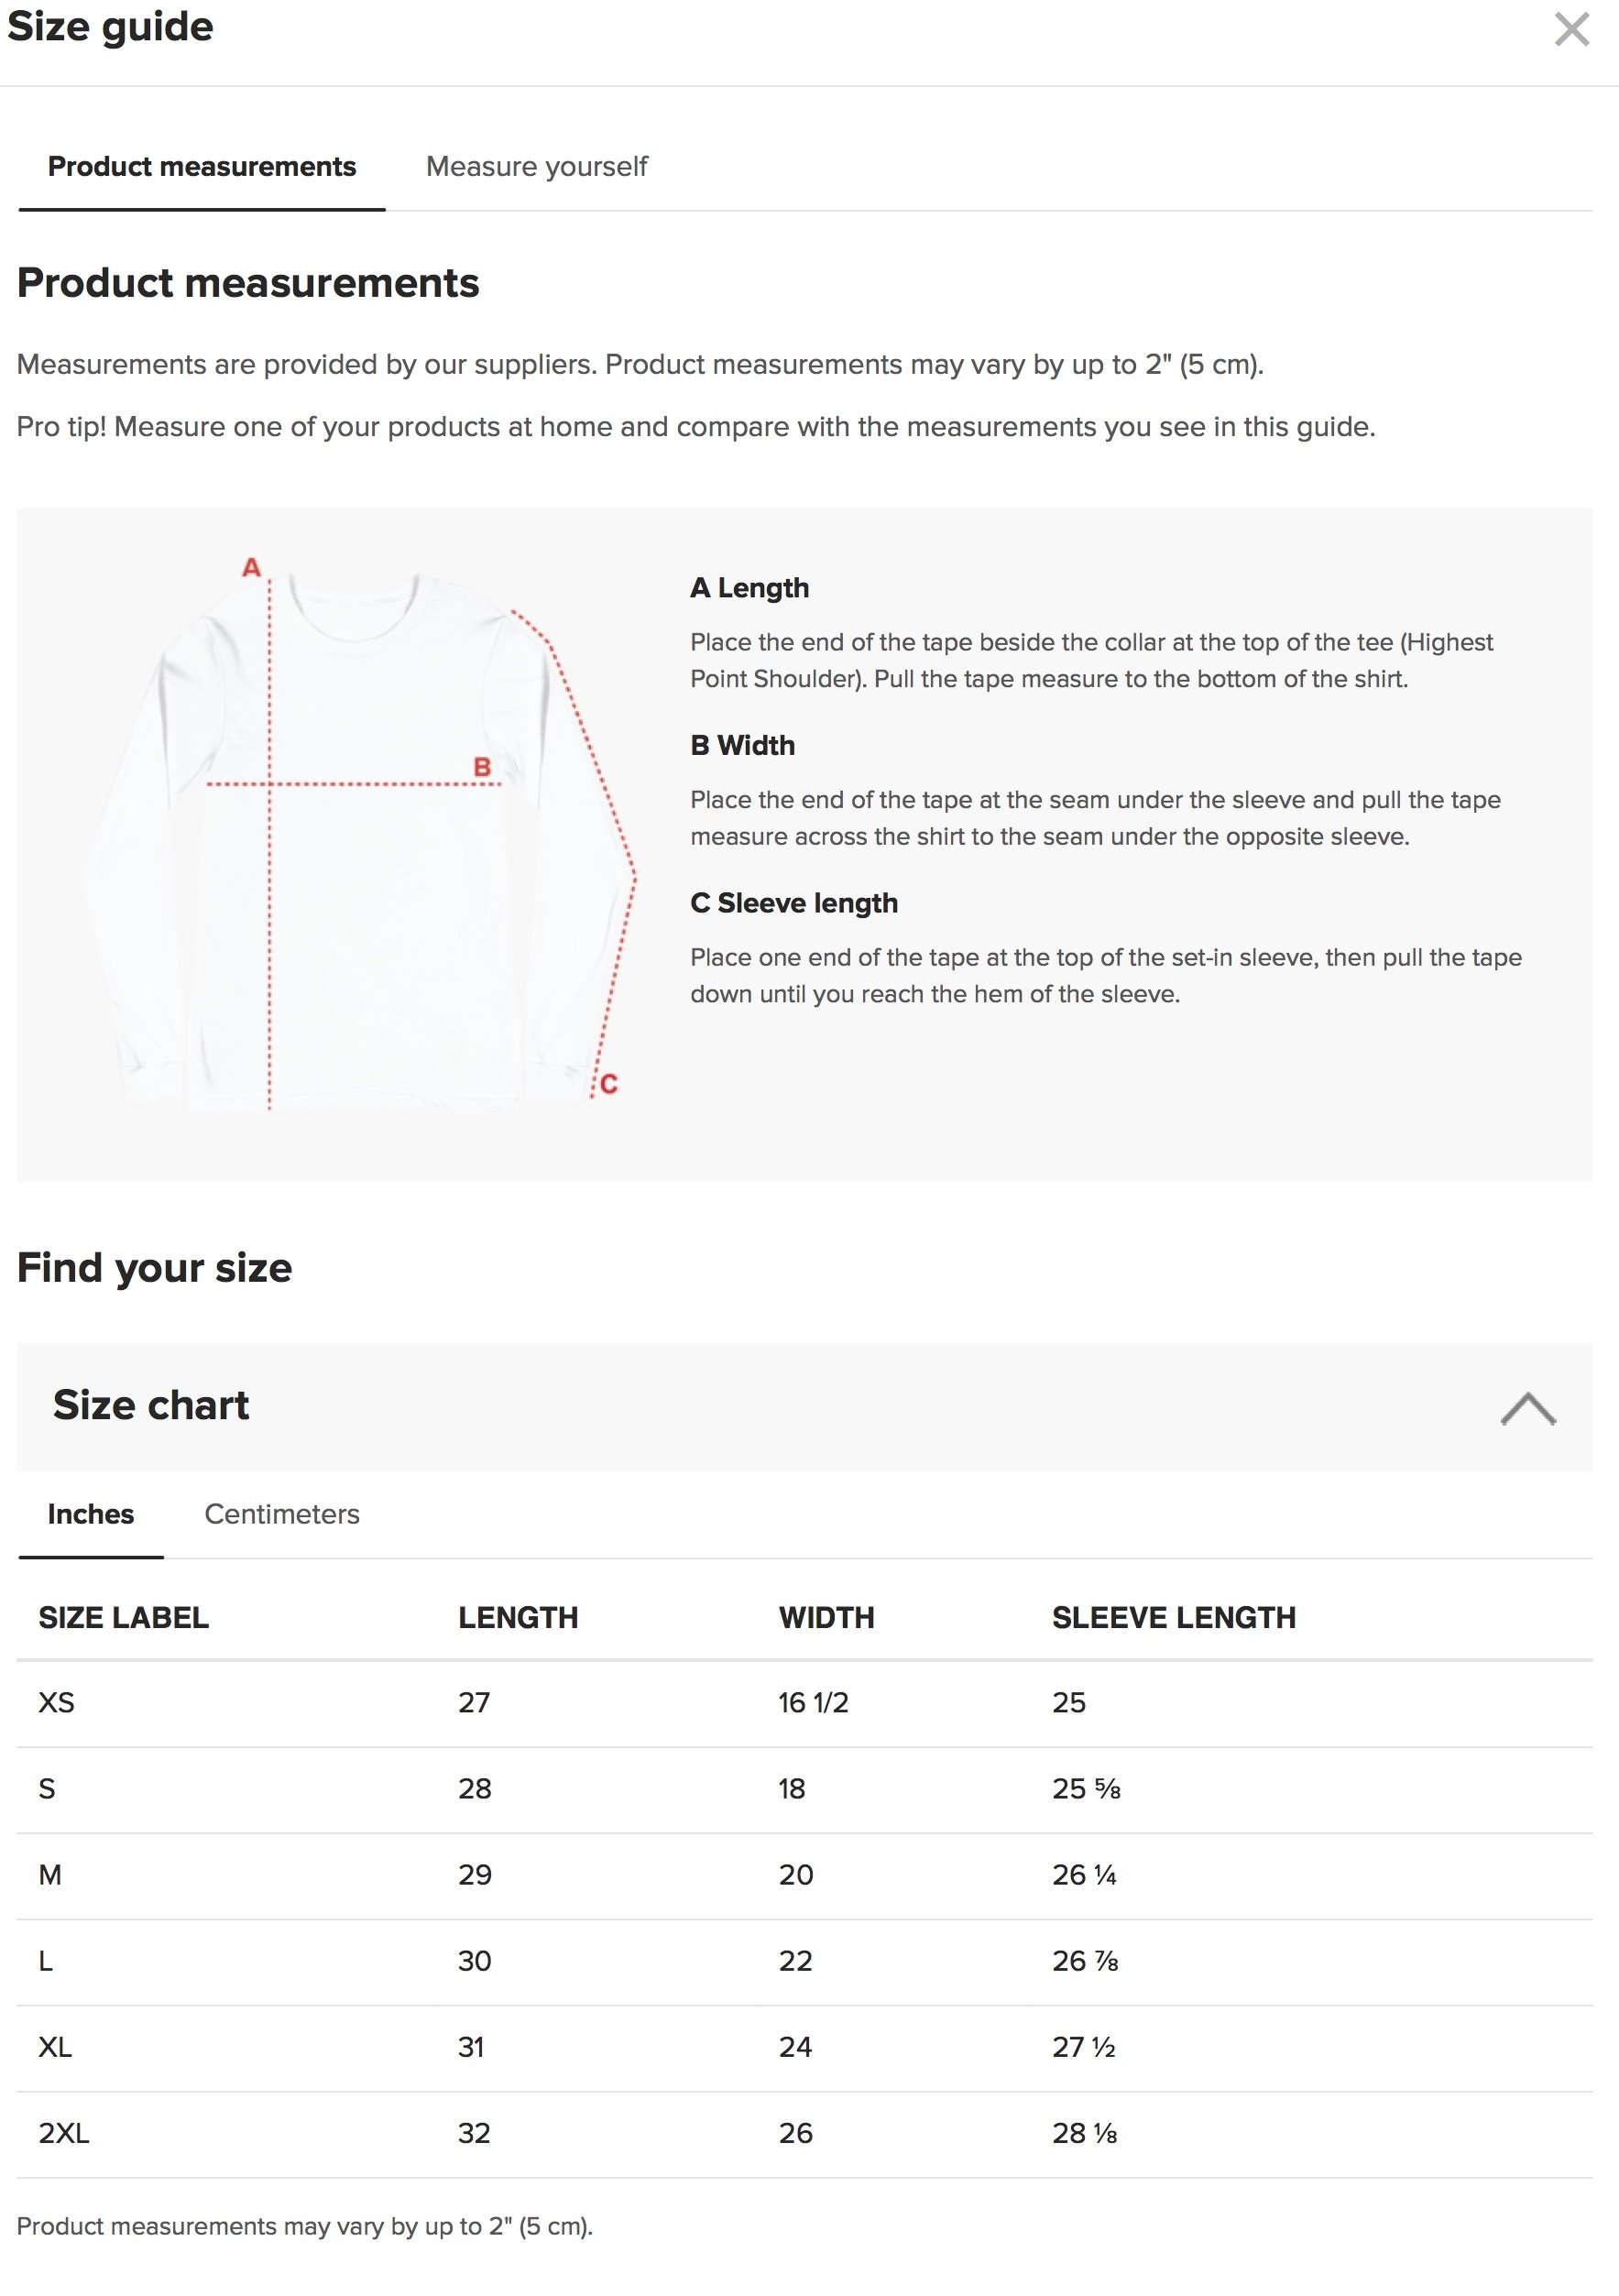Switch to Measure yourself tab
Image resolution: width=1619 pixels, height=2296 pixels.
point(536,166)
